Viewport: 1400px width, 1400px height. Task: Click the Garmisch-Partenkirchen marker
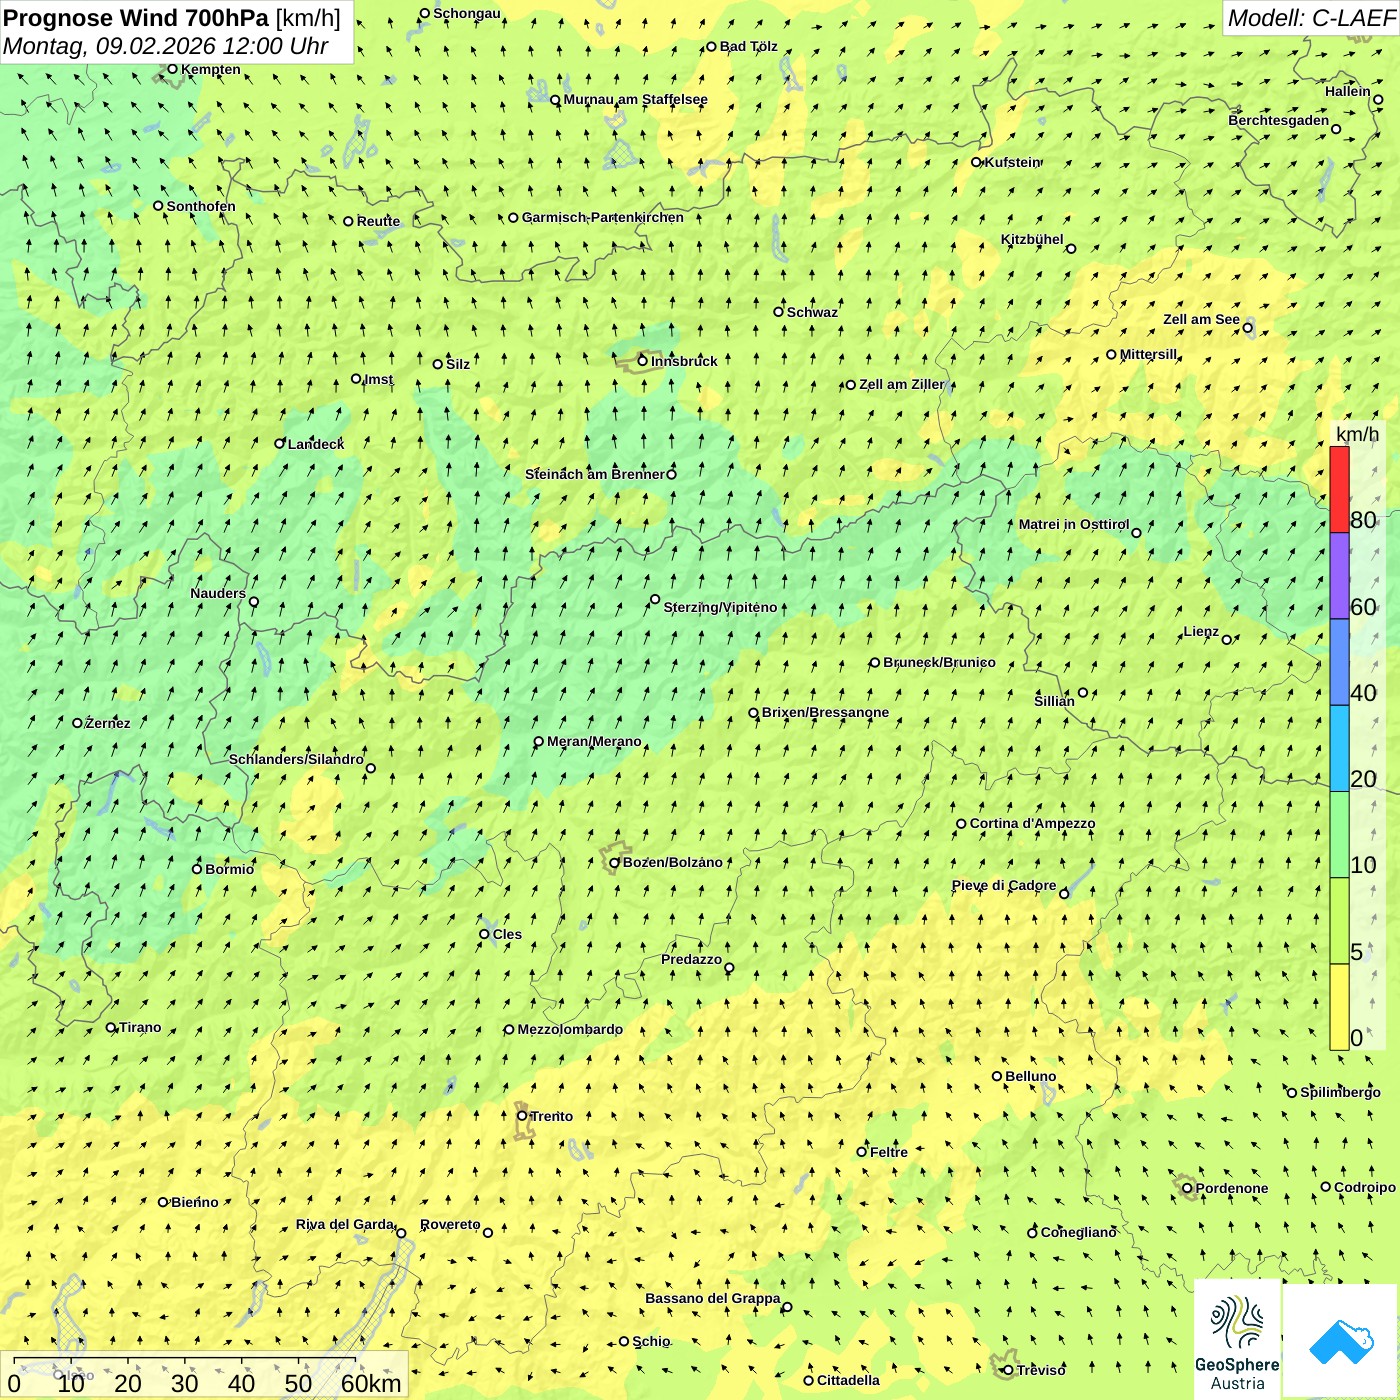coord(513,218)
